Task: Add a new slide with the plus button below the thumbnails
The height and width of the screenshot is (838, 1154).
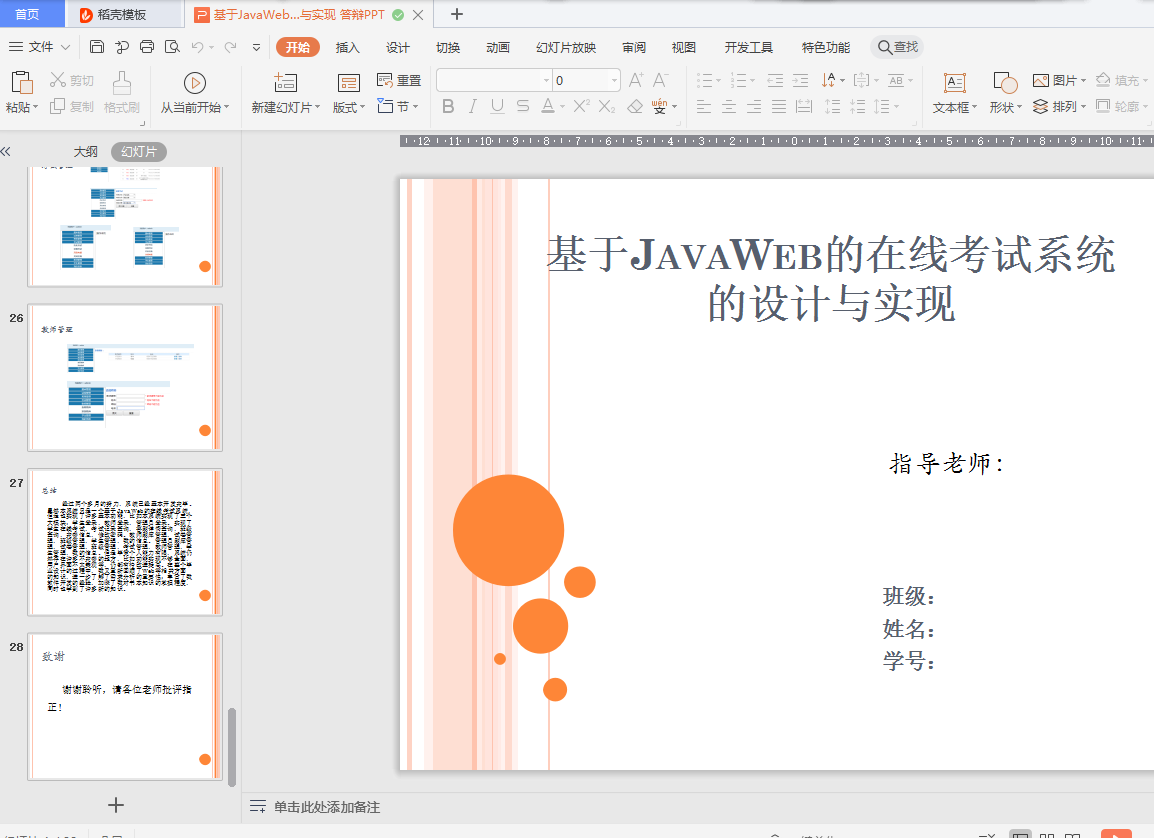Action: tap(116, 805)
